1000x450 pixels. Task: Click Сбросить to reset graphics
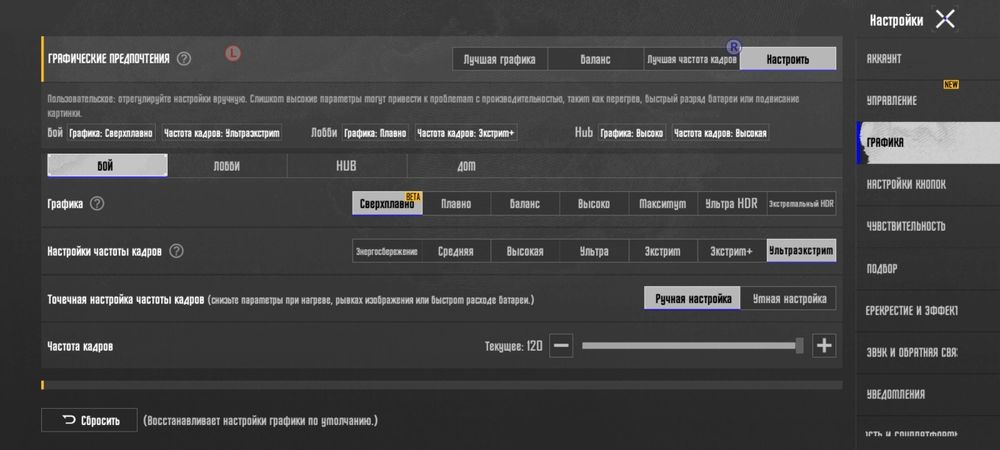tap(89, 420)
